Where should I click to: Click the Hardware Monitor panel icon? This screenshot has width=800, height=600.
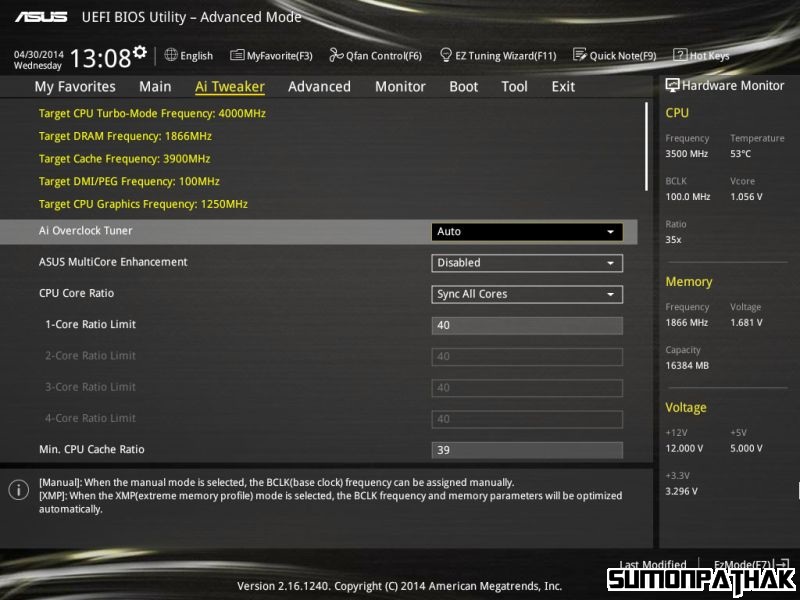[x=672, y=85]
